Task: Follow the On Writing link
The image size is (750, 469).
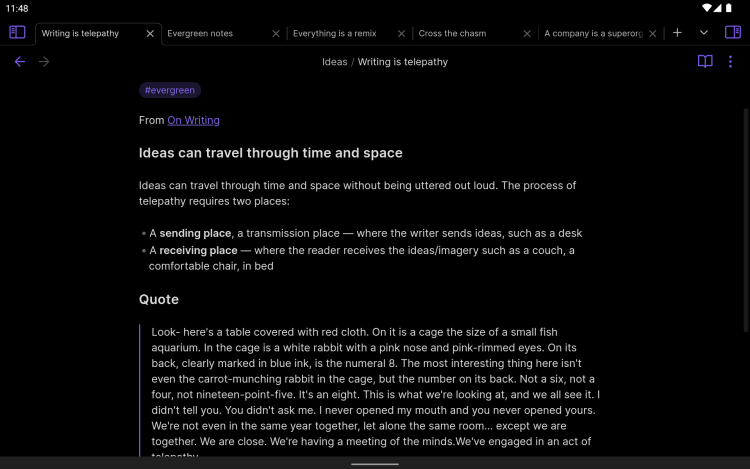Action: (193, 120)
